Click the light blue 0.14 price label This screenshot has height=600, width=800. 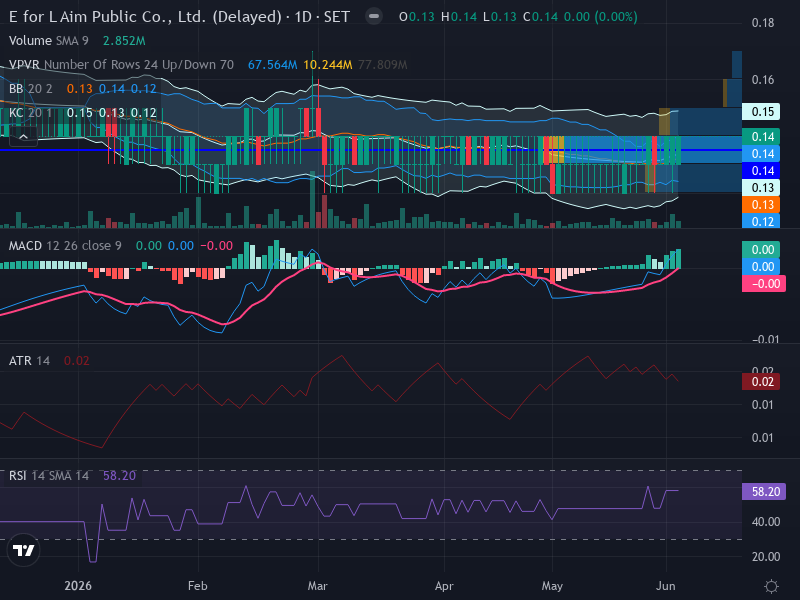coord(761,154)
